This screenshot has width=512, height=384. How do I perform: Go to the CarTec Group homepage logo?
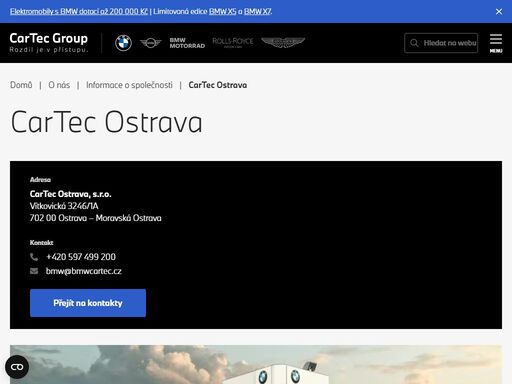(x=49, y=42)
